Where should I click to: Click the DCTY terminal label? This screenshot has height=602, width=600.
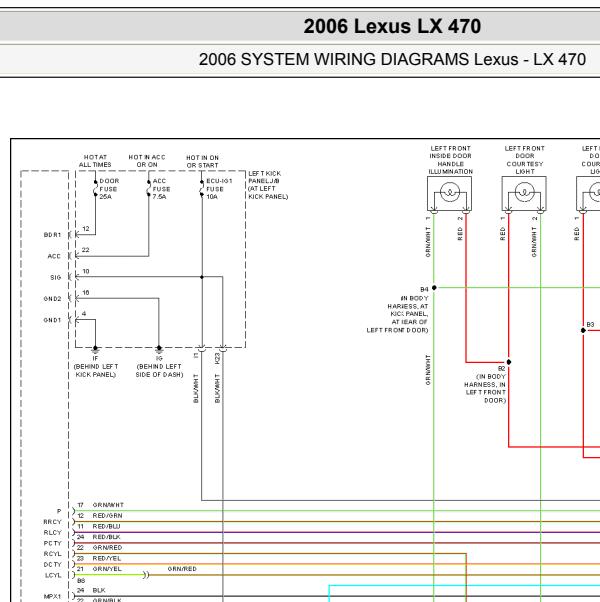click(x=52, y=564)
